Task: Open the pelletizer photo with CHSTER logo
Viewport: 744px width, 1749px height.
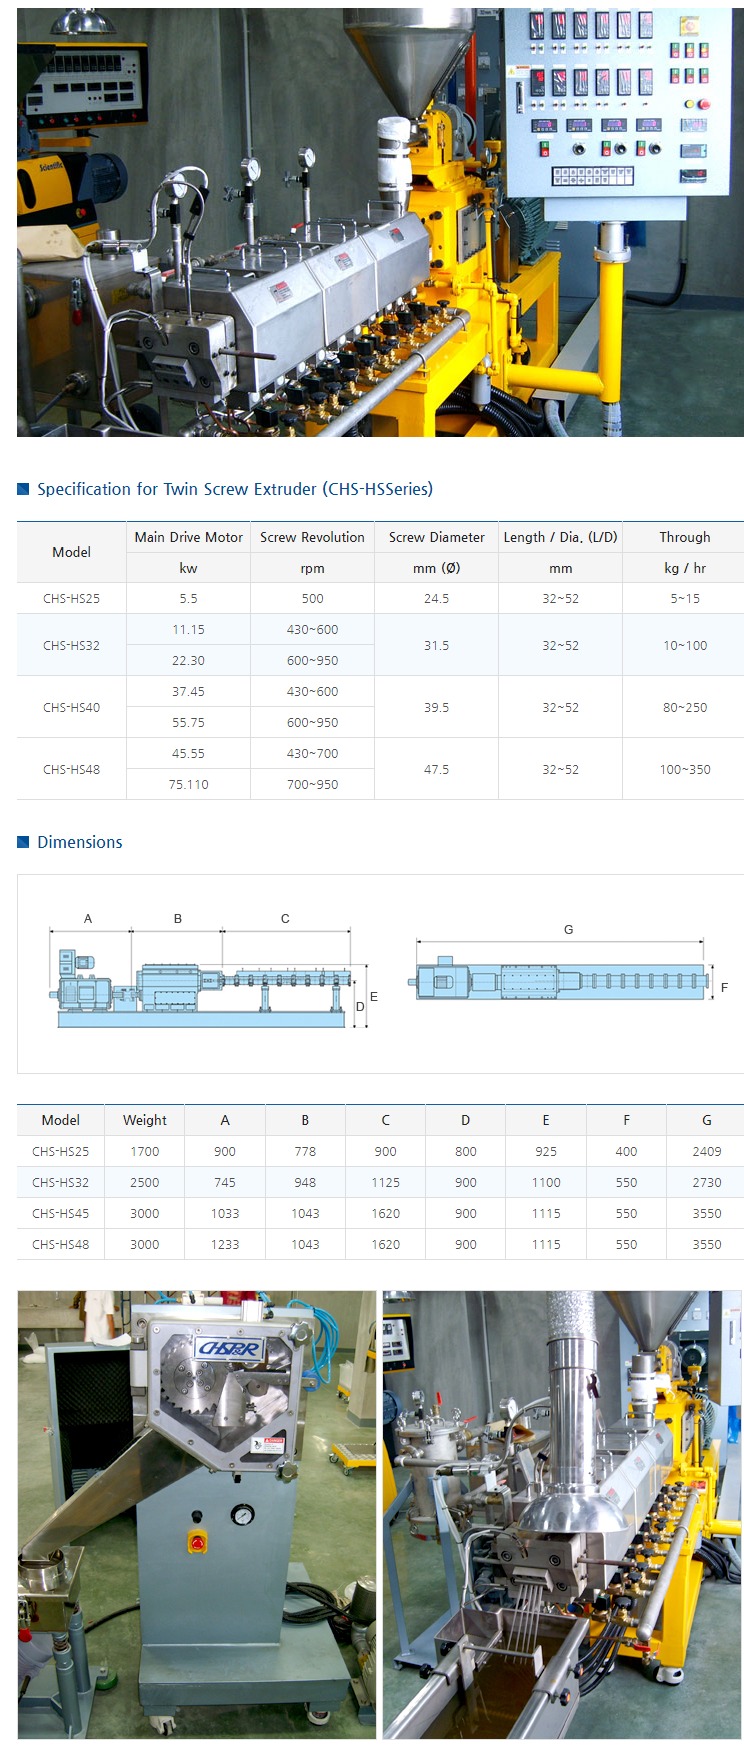Action: [197, 1514]
